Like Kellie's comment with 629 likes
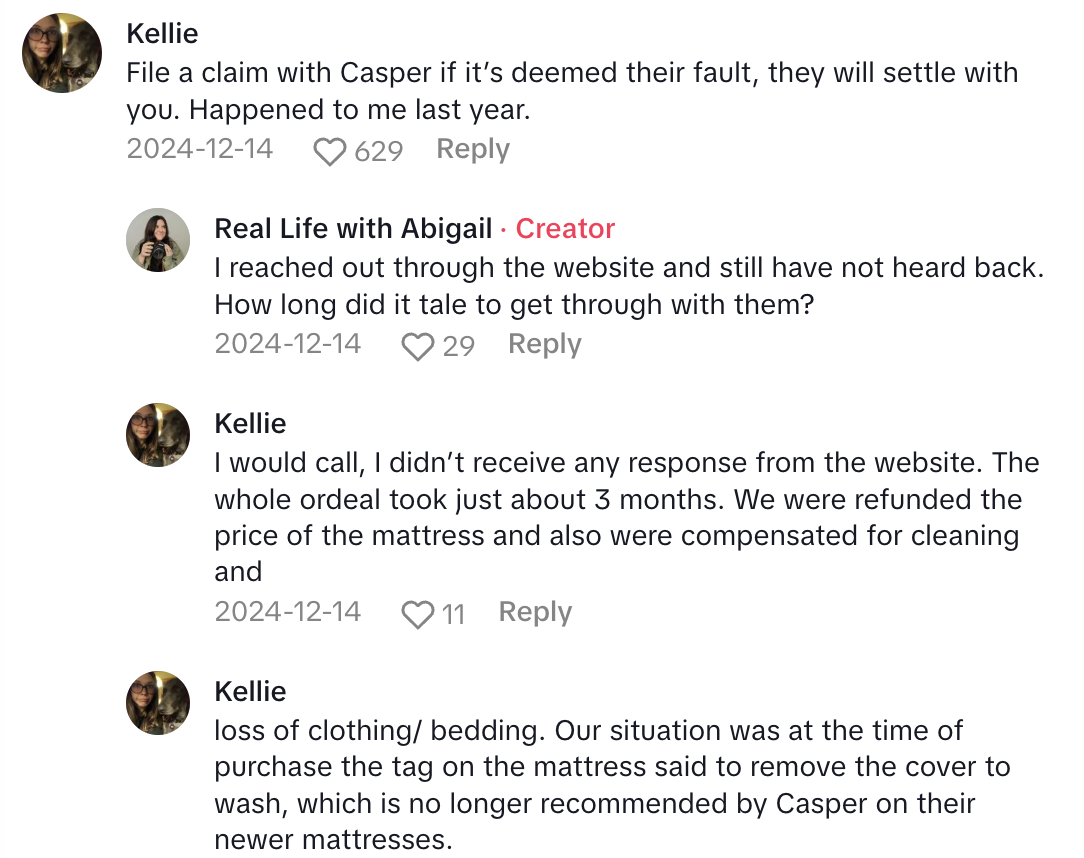This screenshot has width=1084, height=858. coord(329,151)
